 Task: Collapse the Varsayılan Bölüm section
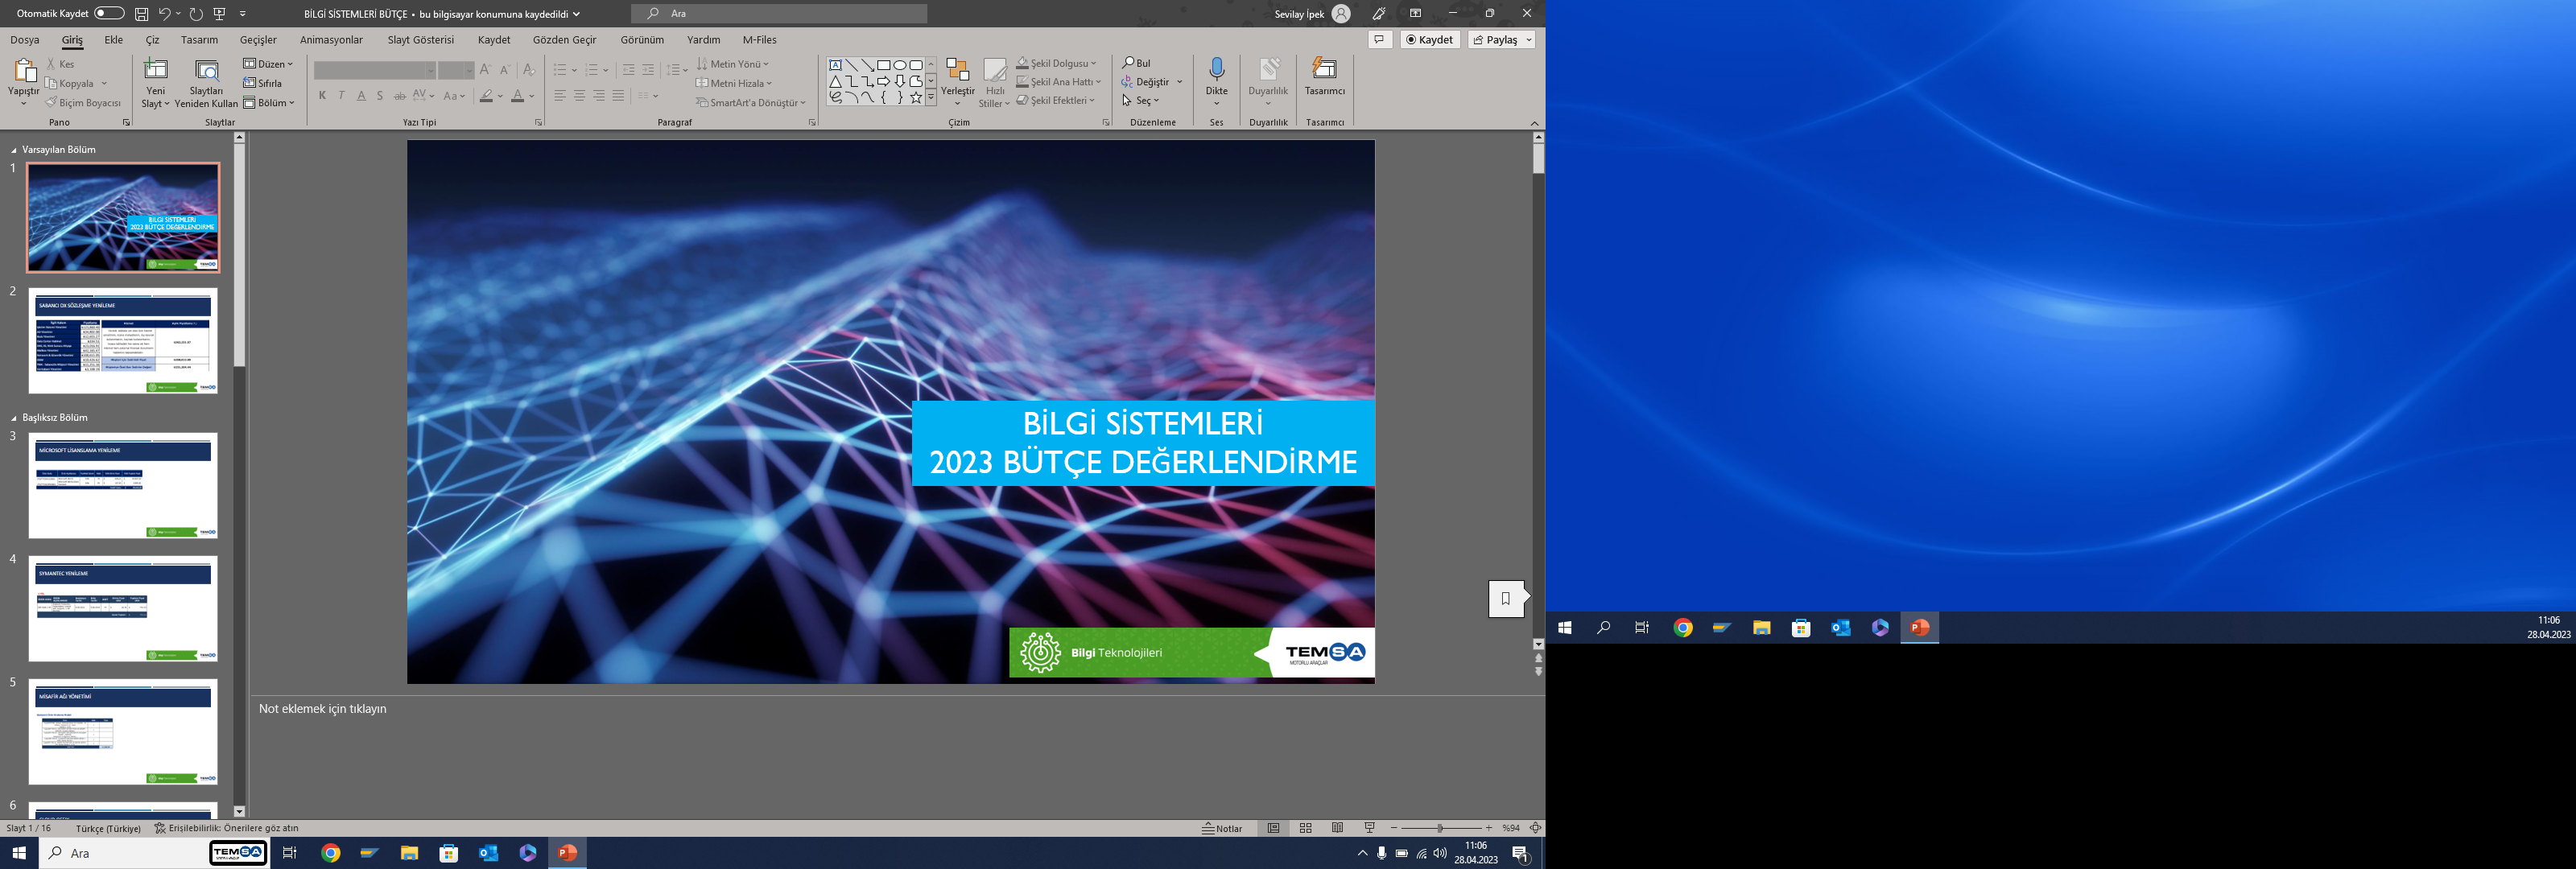(14, 150)
